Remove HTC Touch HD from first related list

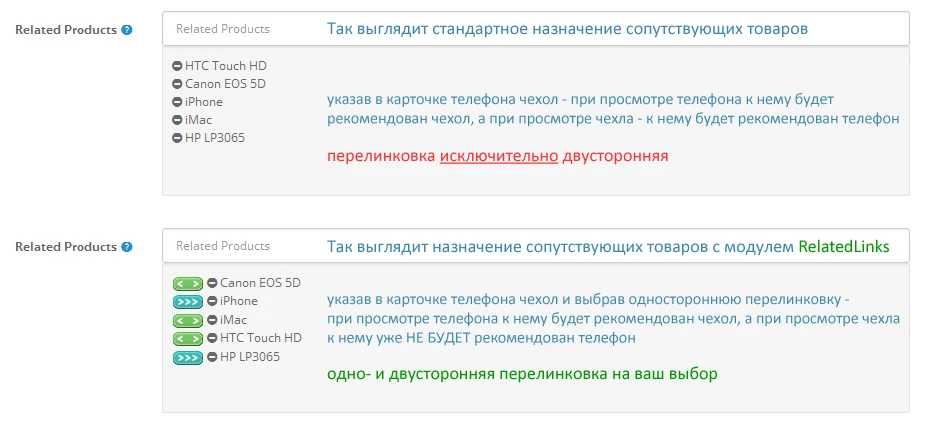coord(177,66)
